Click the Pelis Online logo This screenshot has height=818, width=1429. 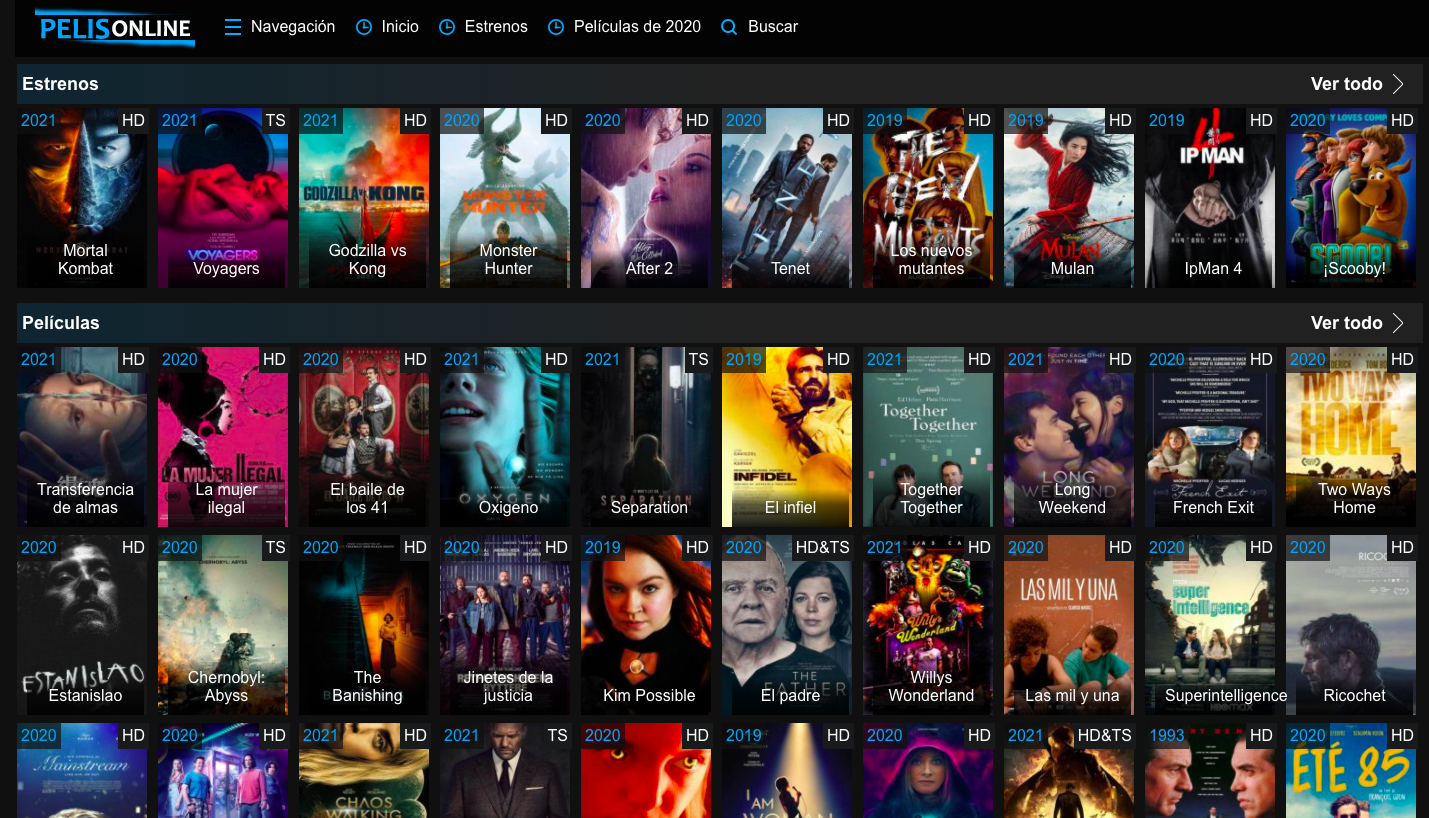[114, 28]
